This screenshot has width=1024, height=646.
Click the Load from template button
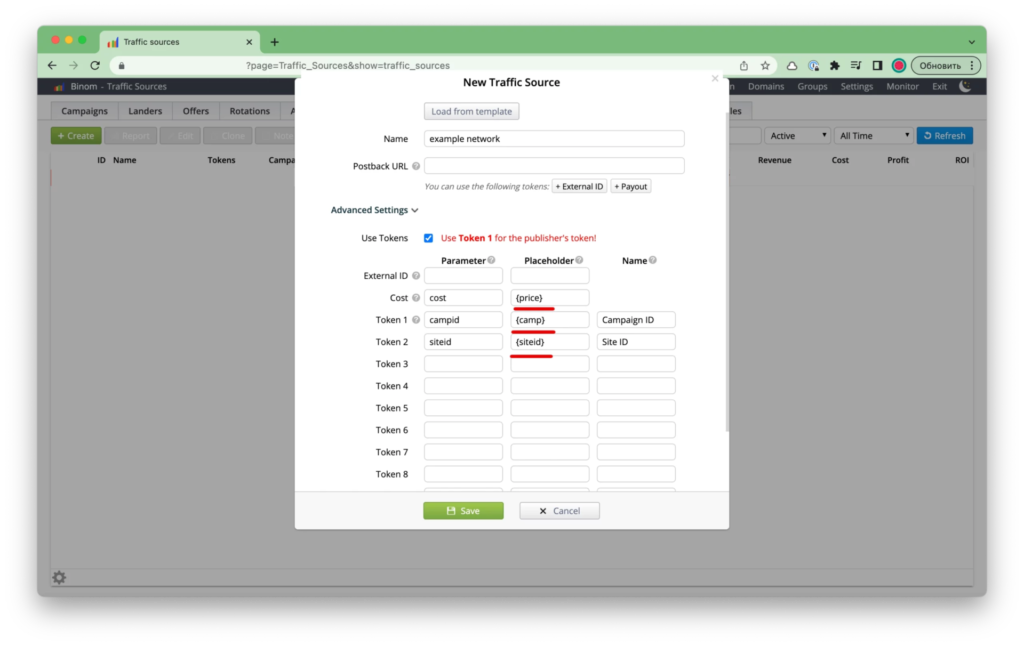(x=471, y=111)
